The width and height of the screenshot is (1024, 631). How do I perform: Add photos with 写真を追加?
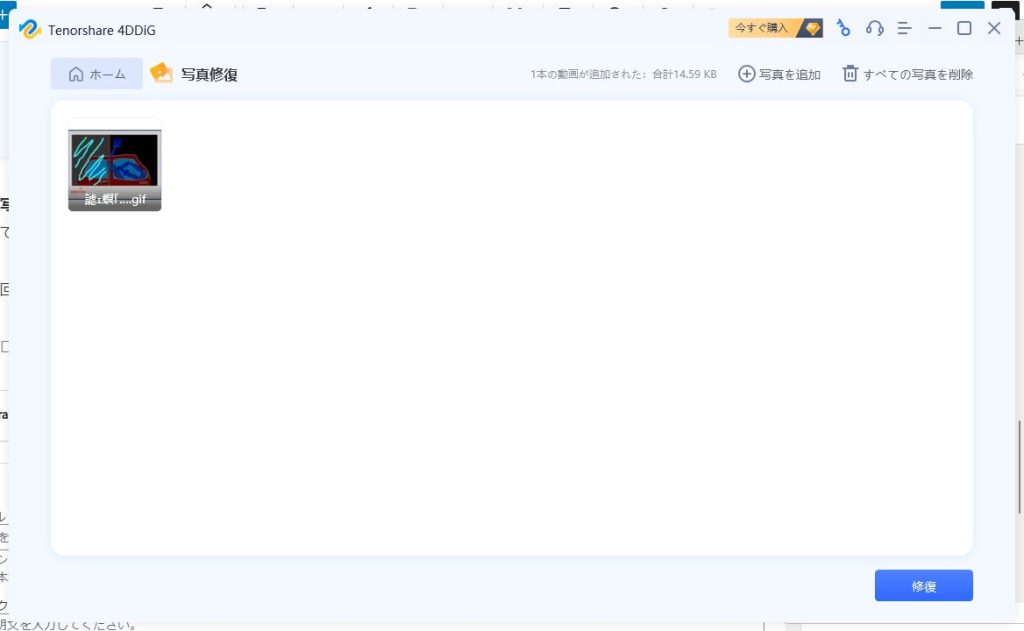point(779,74)
